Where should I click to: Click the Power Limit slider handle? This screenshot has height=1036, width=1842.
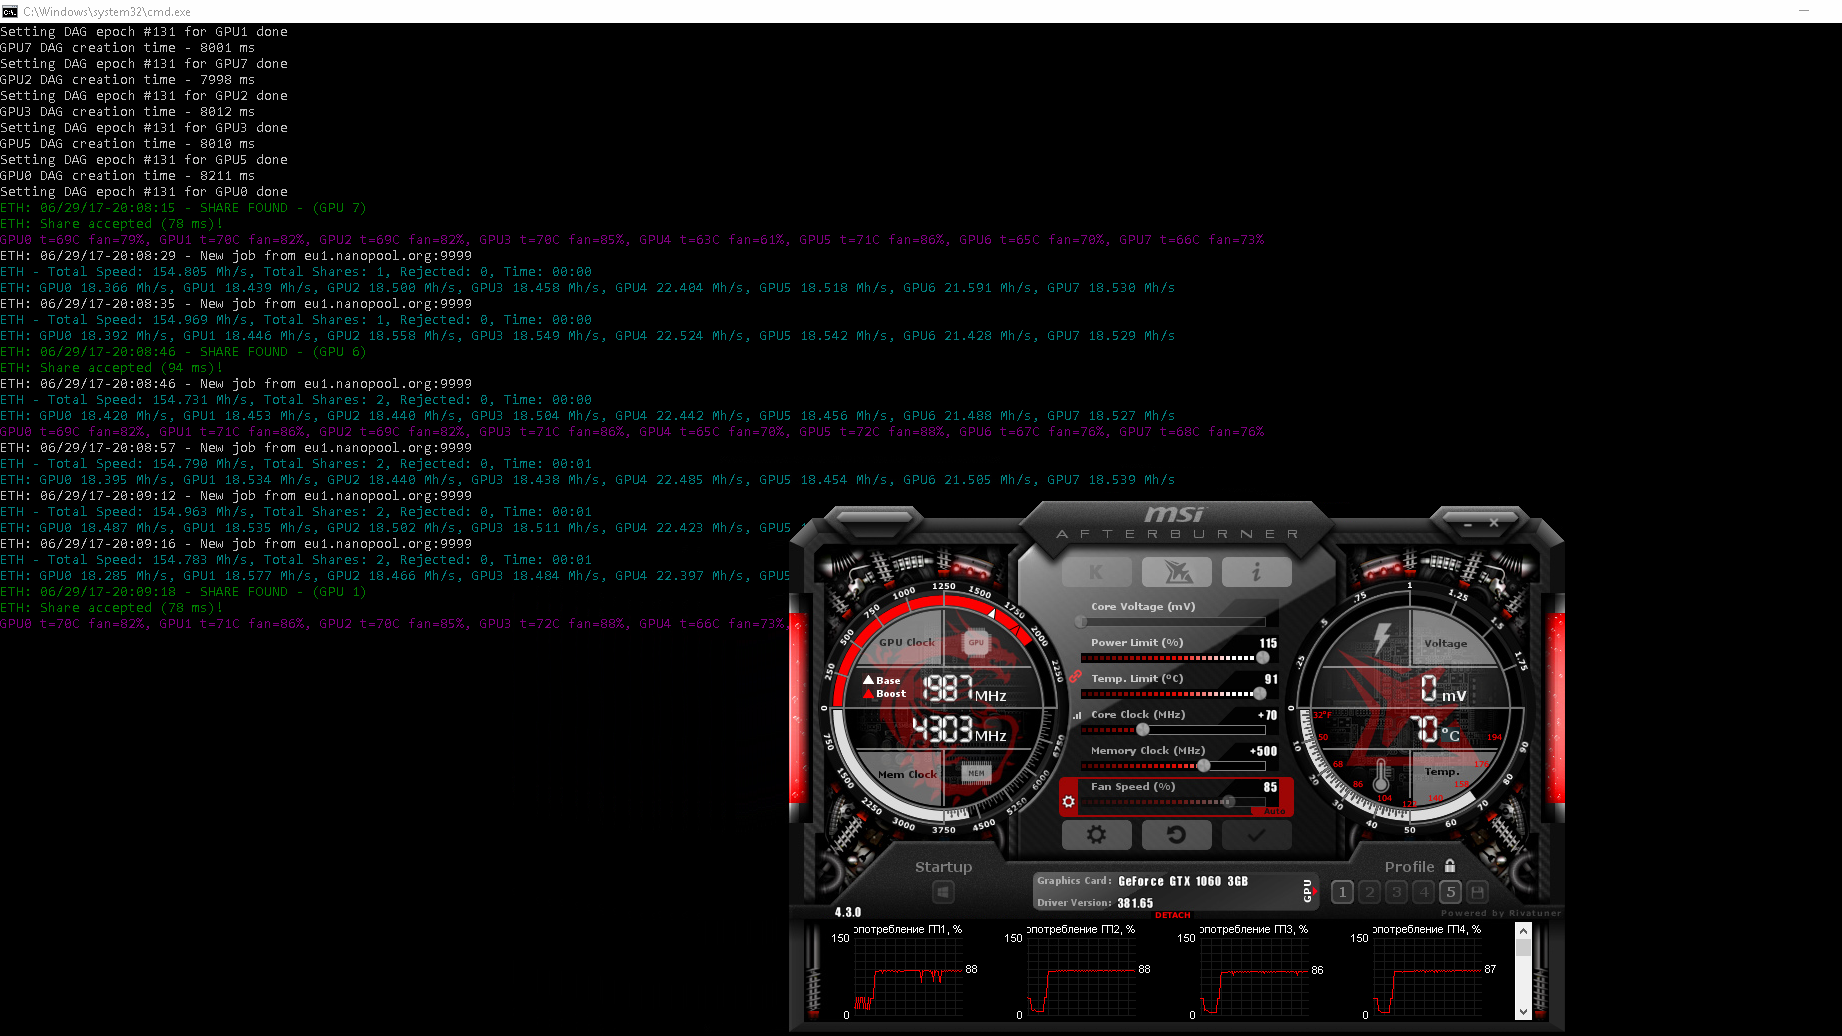tap(1262, 658)
